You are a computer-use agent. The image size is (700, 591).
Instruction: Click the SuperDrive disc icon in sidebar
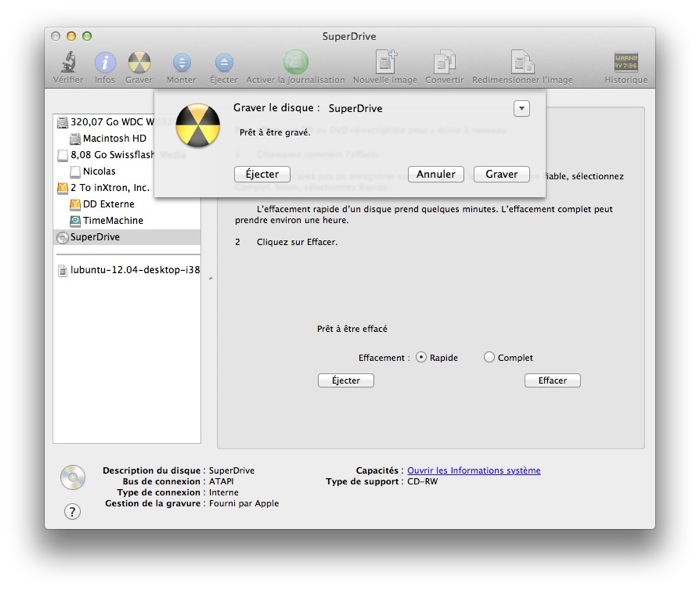coord(62,237)
